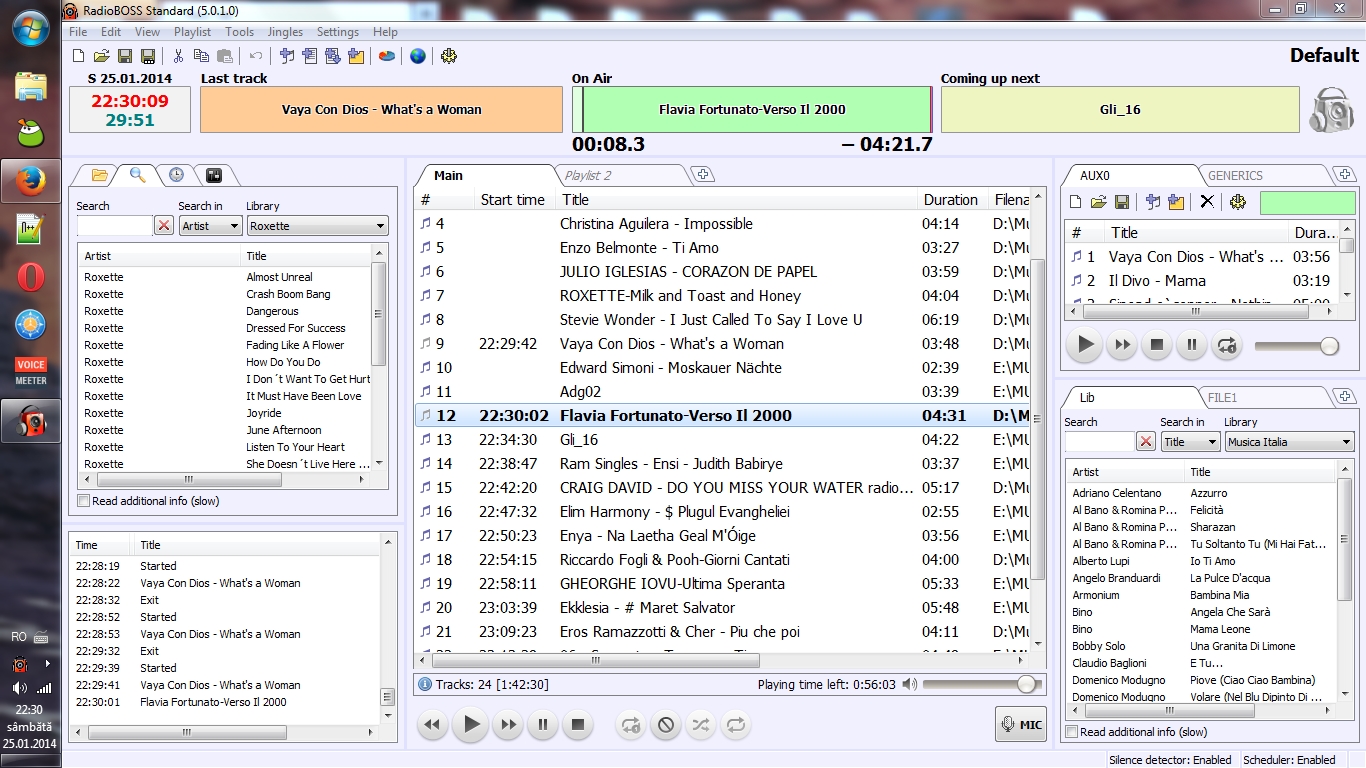Click the Copy icon in main toolbar
This screenshot has height=768, width=1366.
[202, 56]
